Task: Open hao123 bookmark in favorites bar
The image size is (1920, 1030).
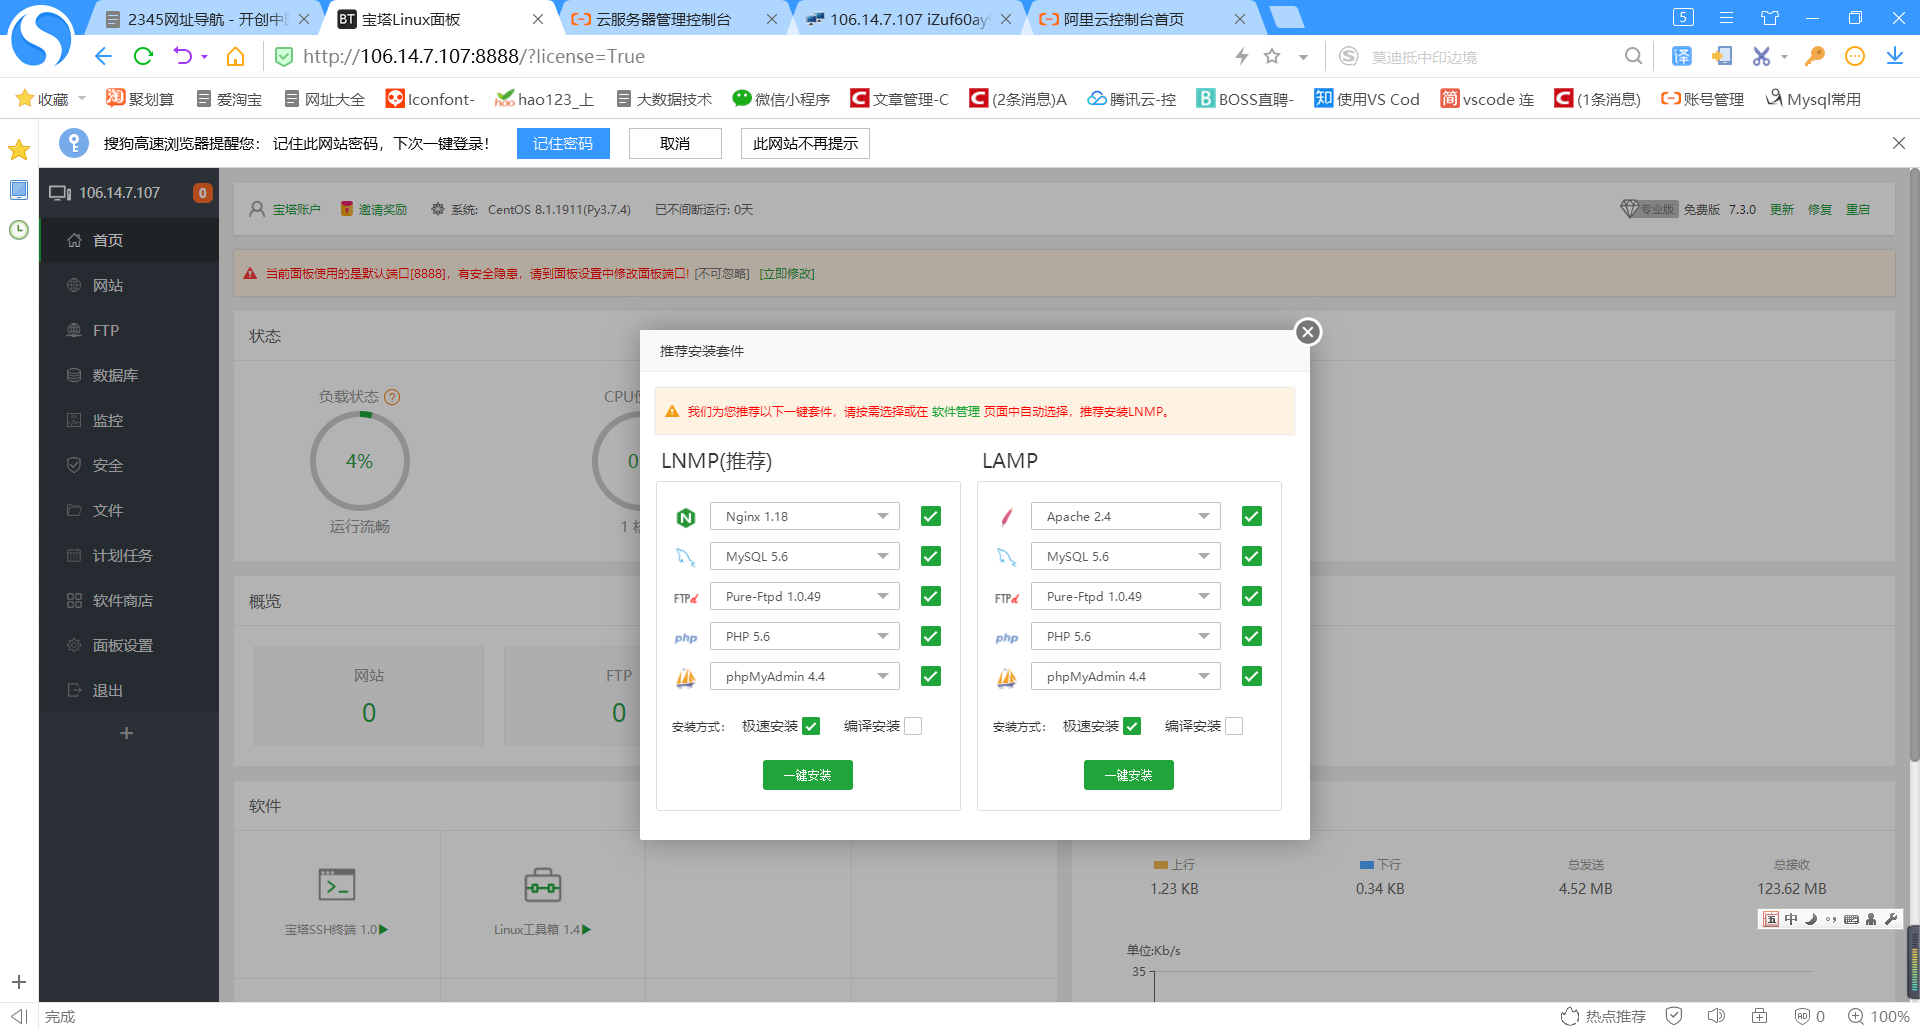Action: 545,99
